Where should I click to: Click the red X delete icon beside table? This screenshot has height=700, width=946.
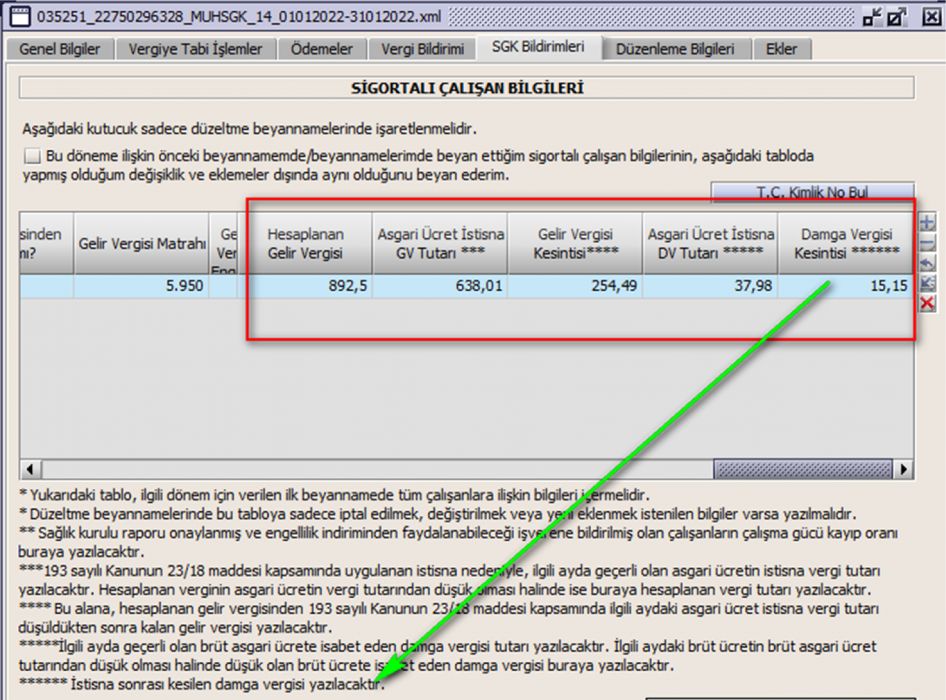927,303
